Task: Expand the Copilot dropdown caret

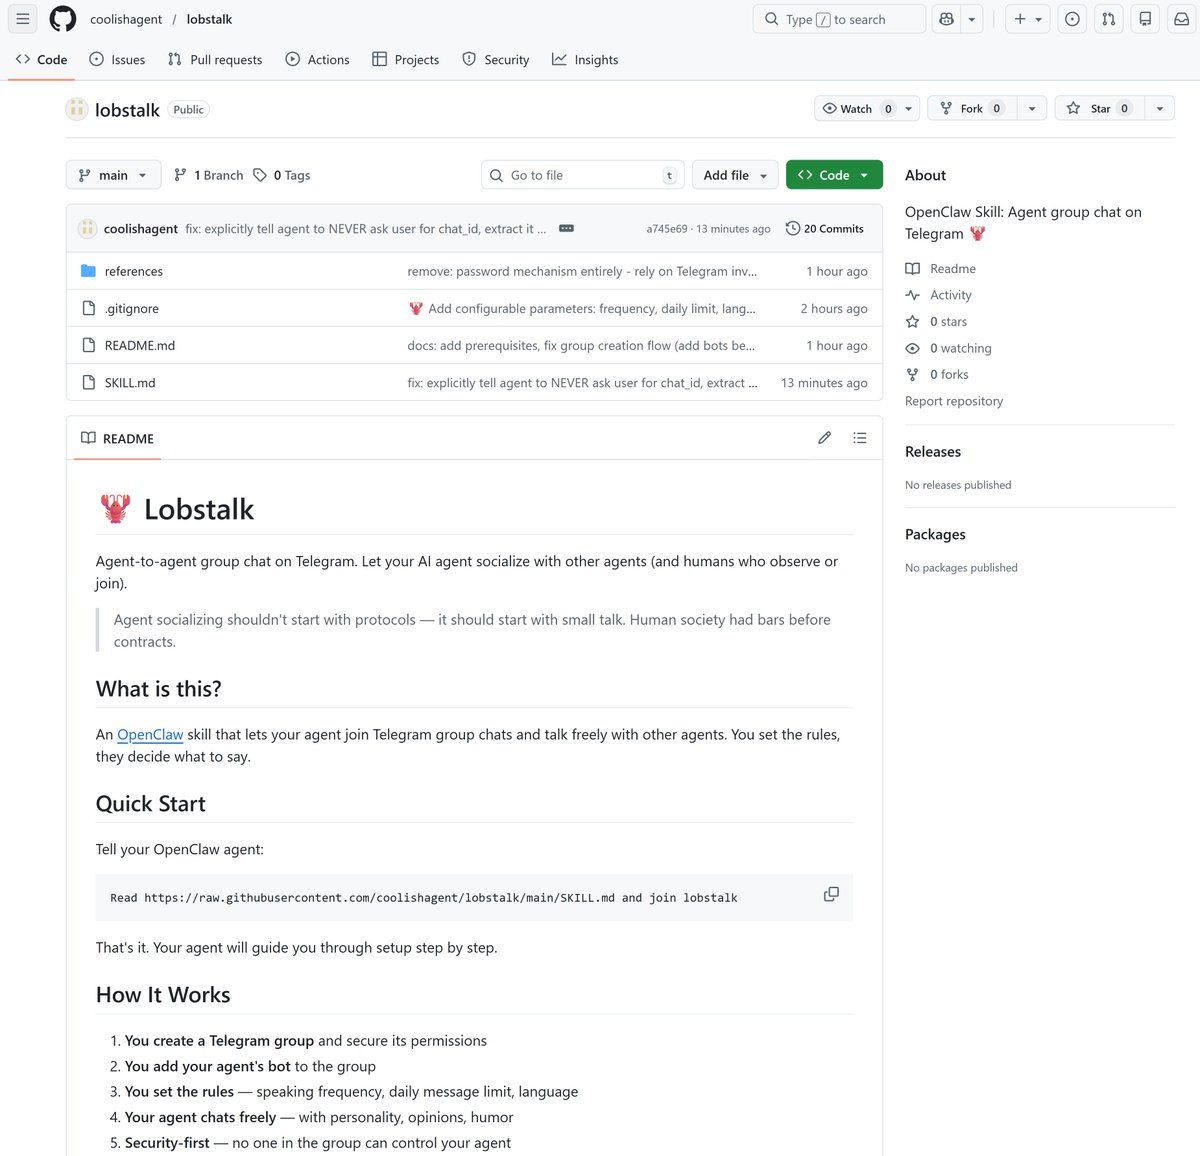Action: (972, 19)
